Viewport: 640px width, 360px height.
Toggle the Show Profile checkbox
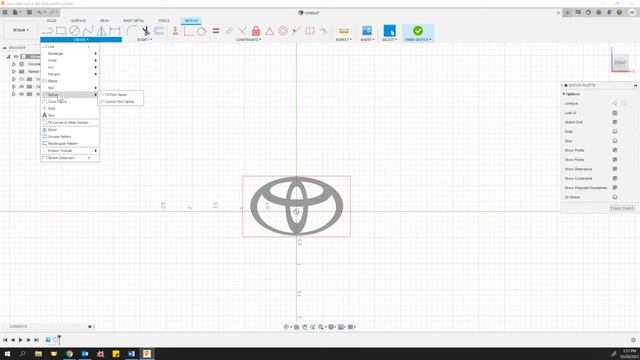click(615, 150)
